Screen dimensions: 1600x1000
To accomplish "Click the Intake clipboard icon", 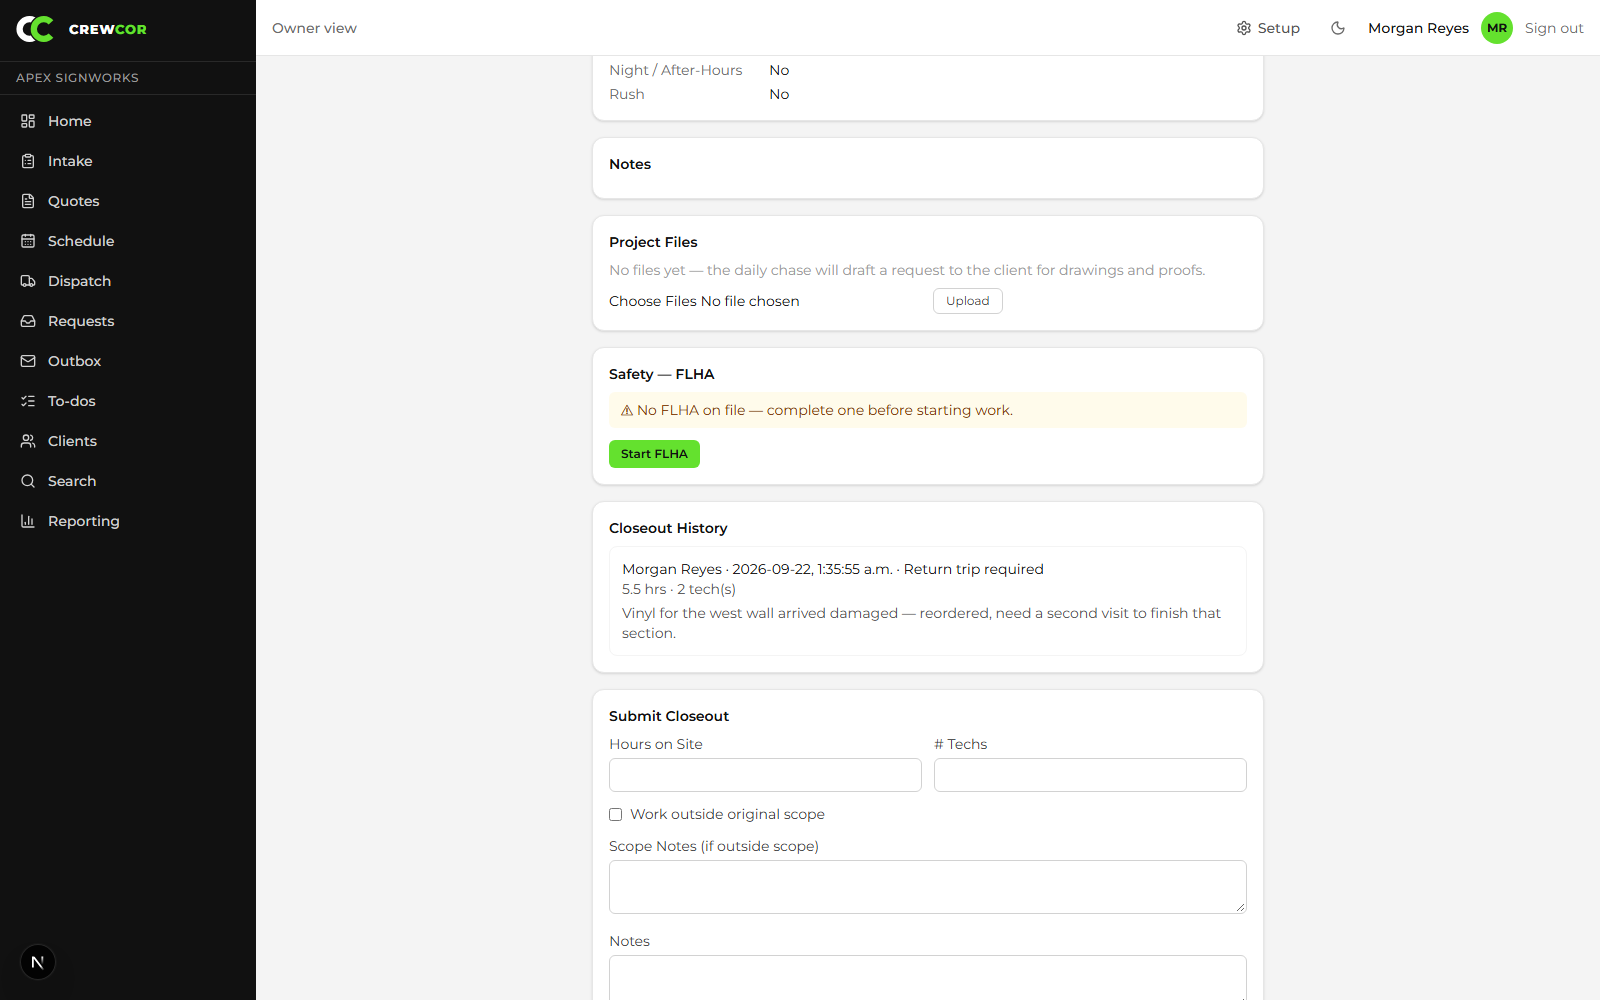I will 28,161.
